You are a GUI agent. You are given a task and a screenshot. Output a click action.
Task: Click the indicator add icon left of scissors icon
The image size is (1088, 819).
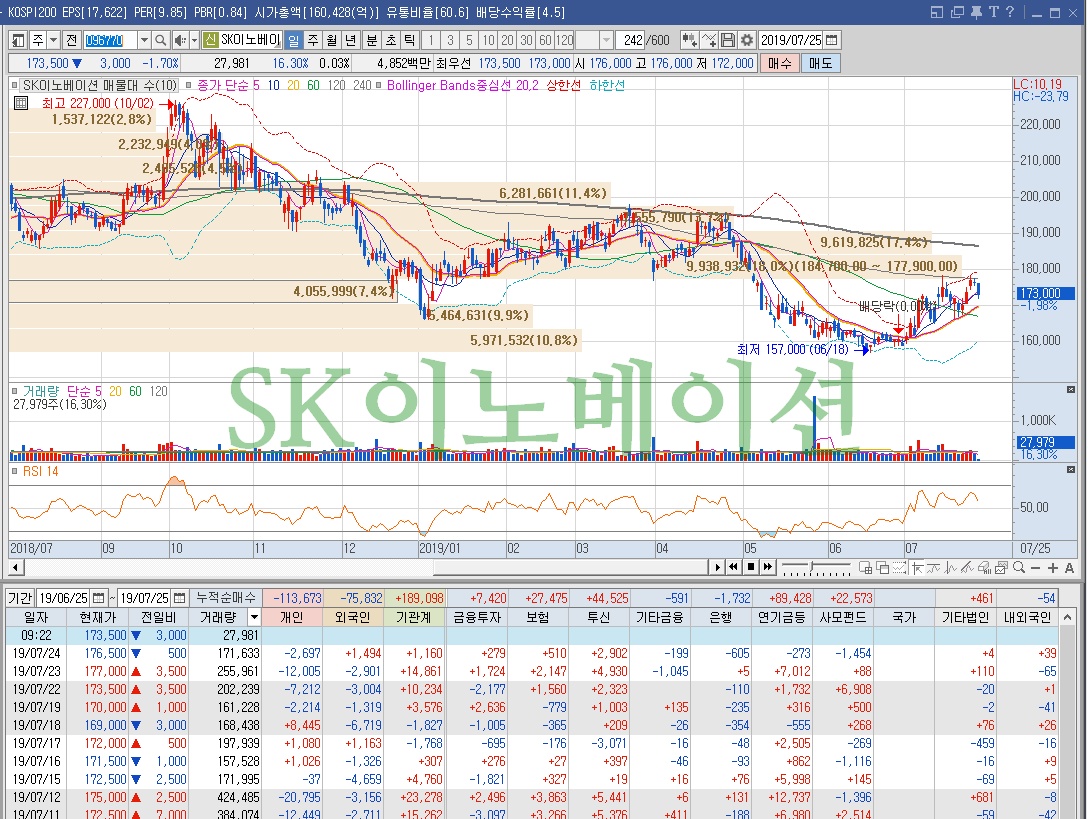click(x=689, y=40)
